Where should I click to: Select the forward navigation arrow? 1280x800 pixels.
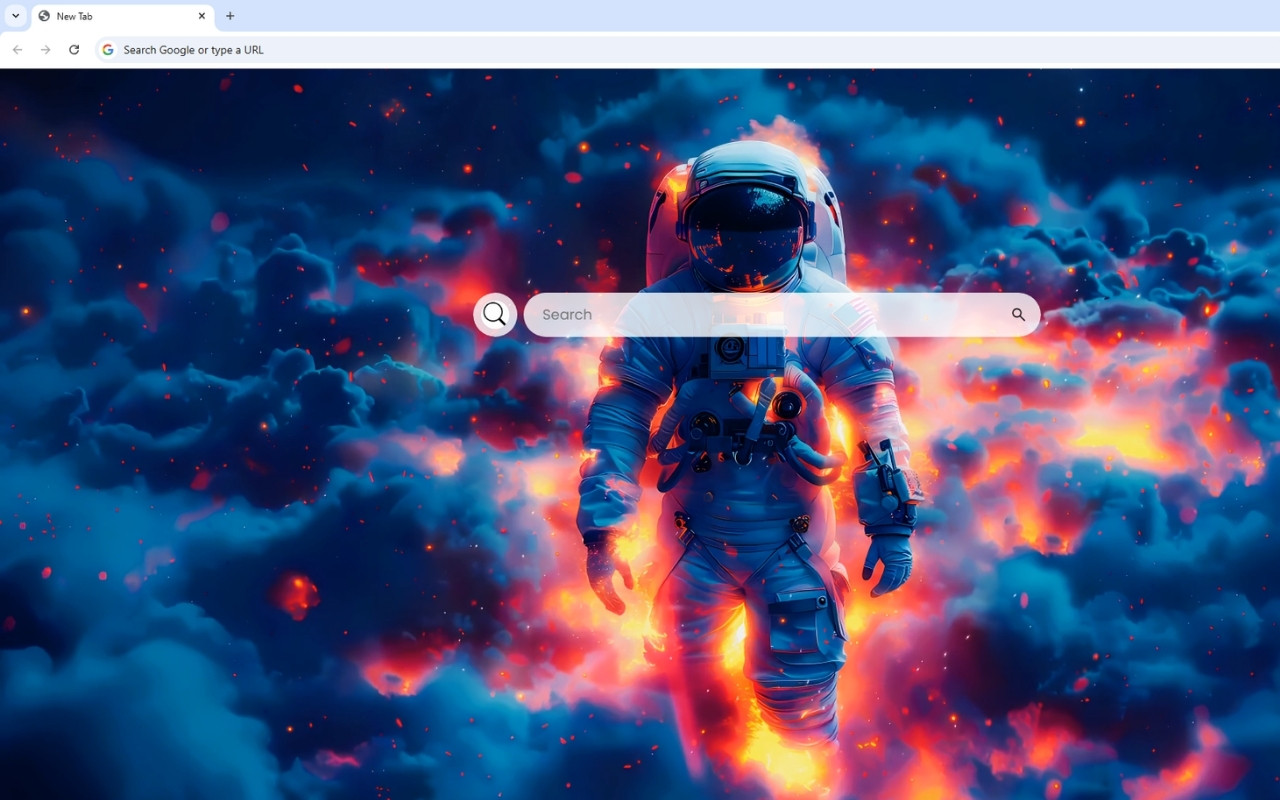point(45,49)
